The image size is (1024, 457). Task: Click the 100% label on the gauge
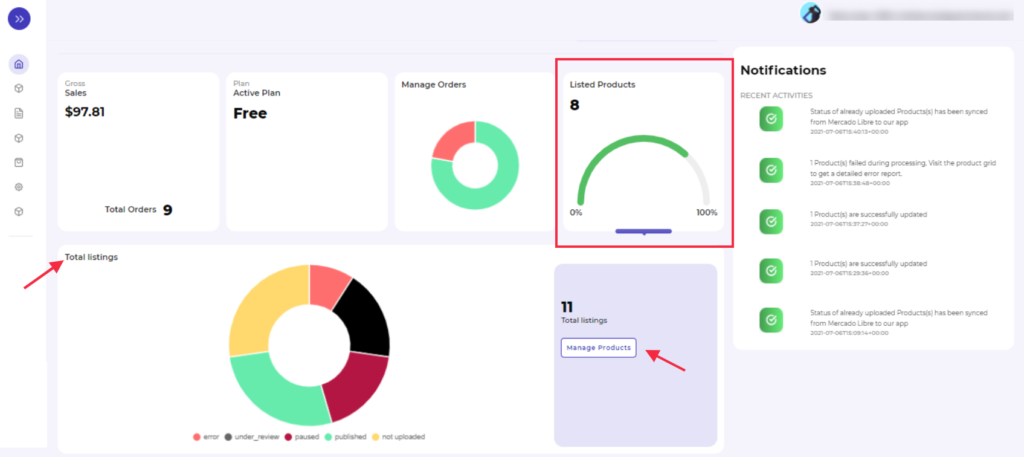[707, 213]
